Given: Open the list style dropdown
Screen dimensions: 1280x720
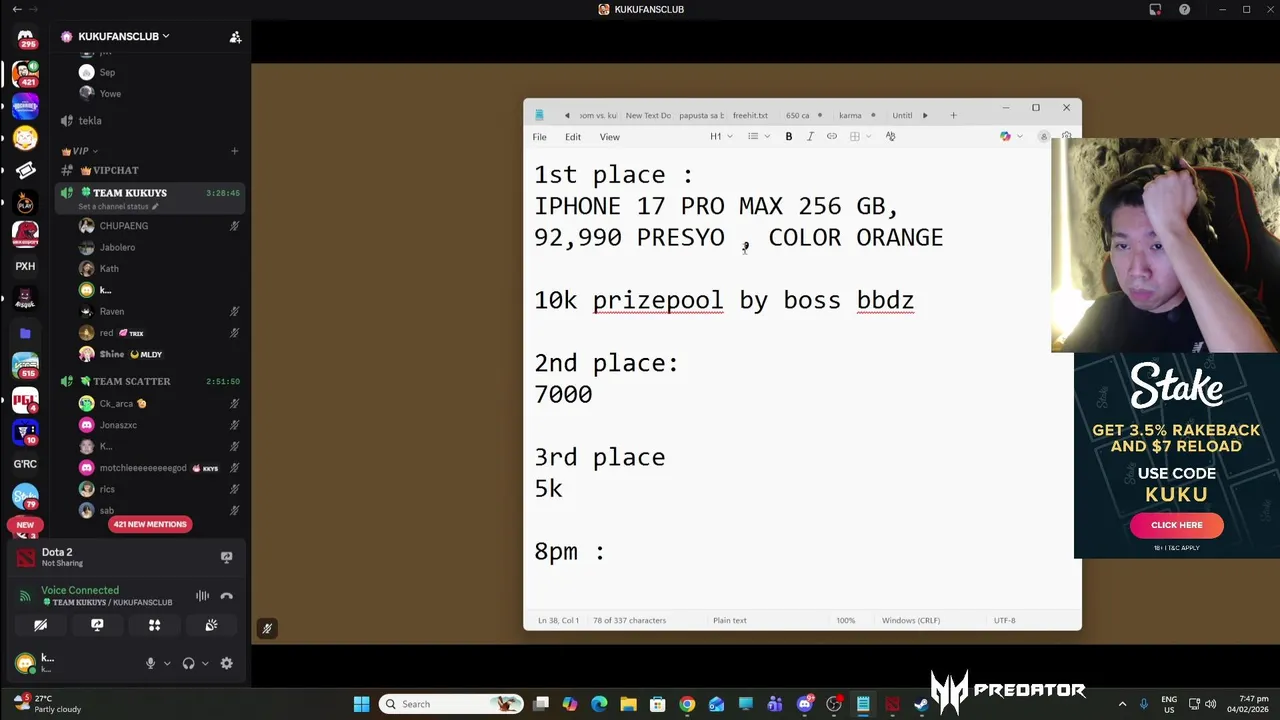Looking at the screenshot, I should click(x=758, y=136).
